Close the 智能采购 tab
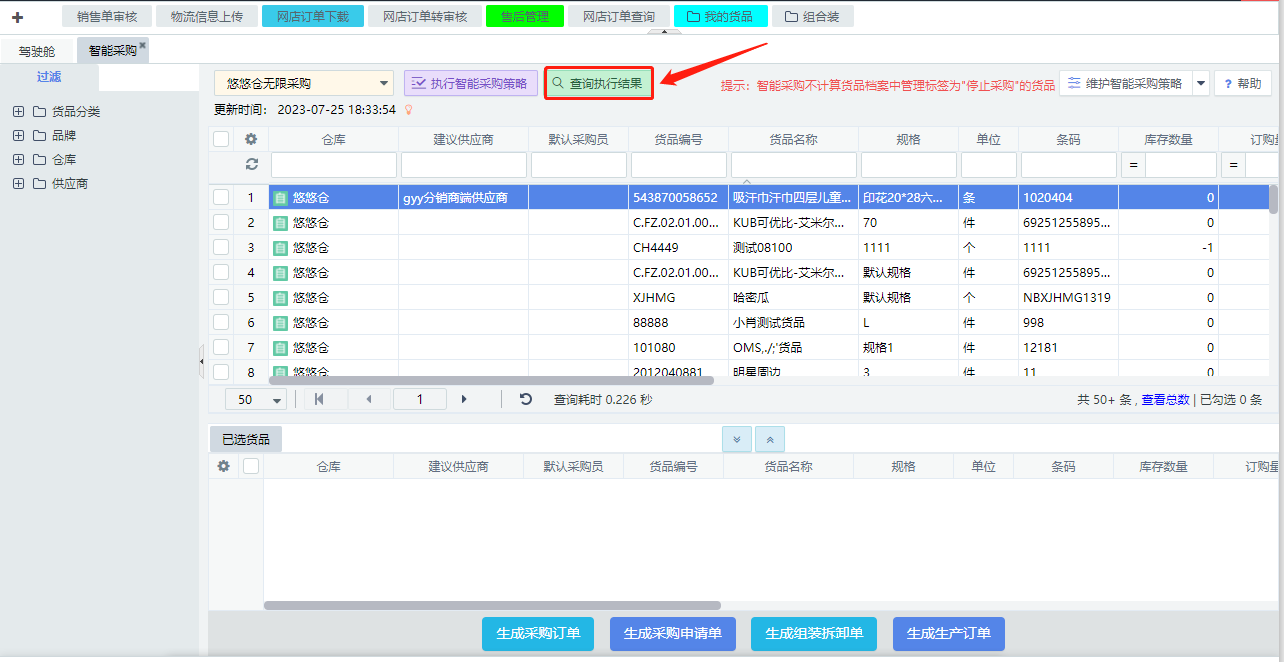The image size is (1284, 662). [143, 45]
